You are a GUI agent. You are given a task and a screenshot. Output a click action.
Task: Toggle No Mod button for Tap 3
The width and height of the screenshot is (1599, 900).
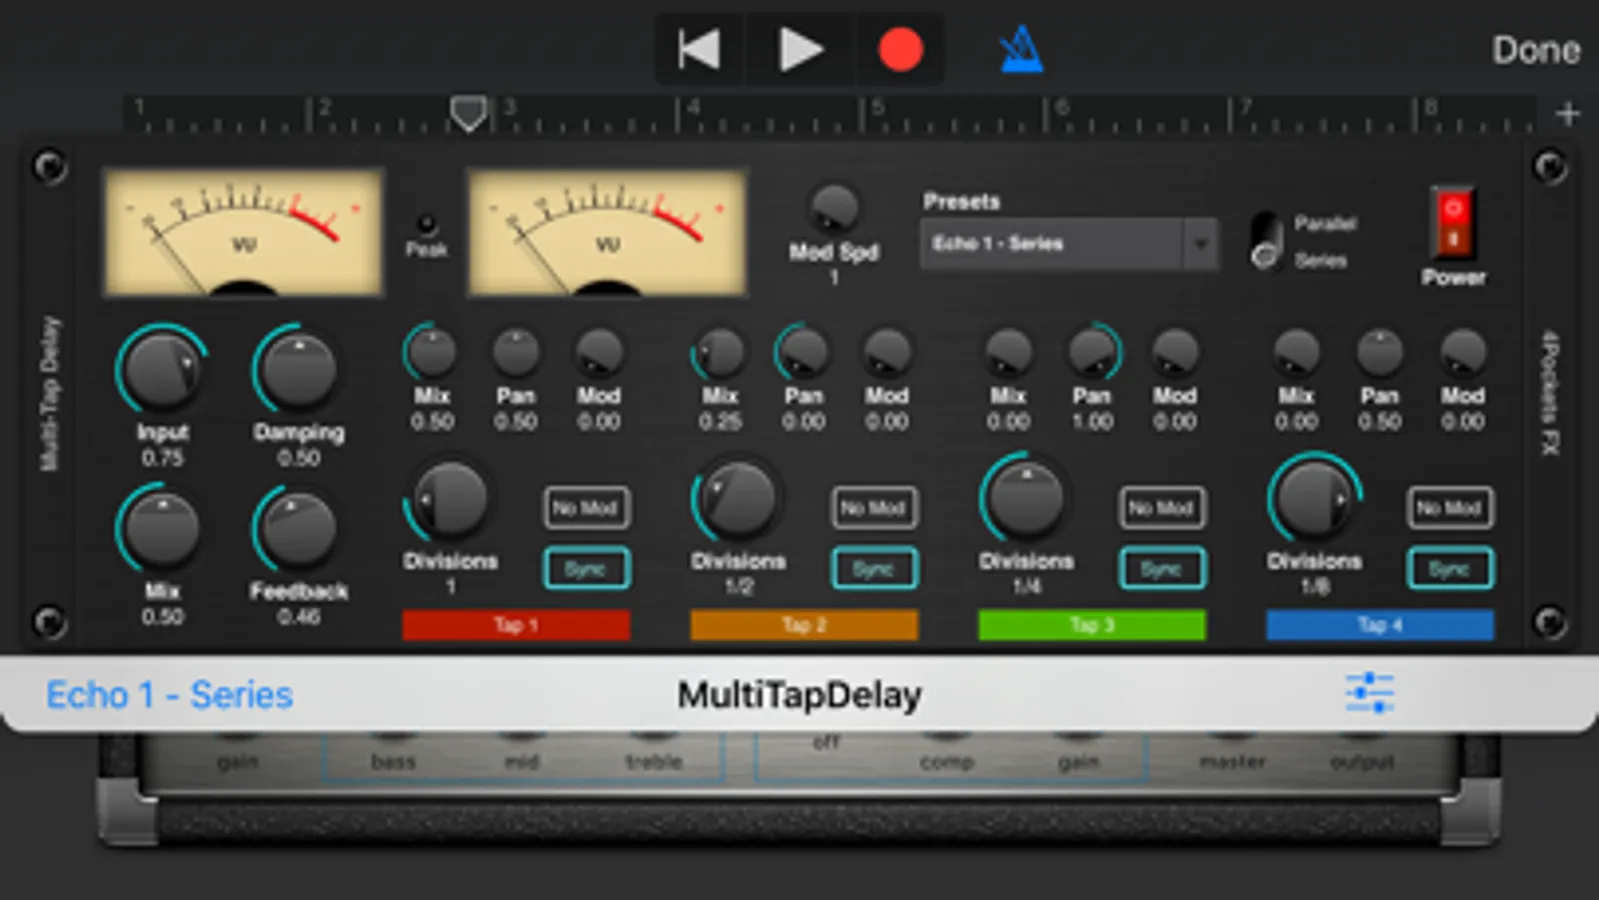pos(1162,508)
